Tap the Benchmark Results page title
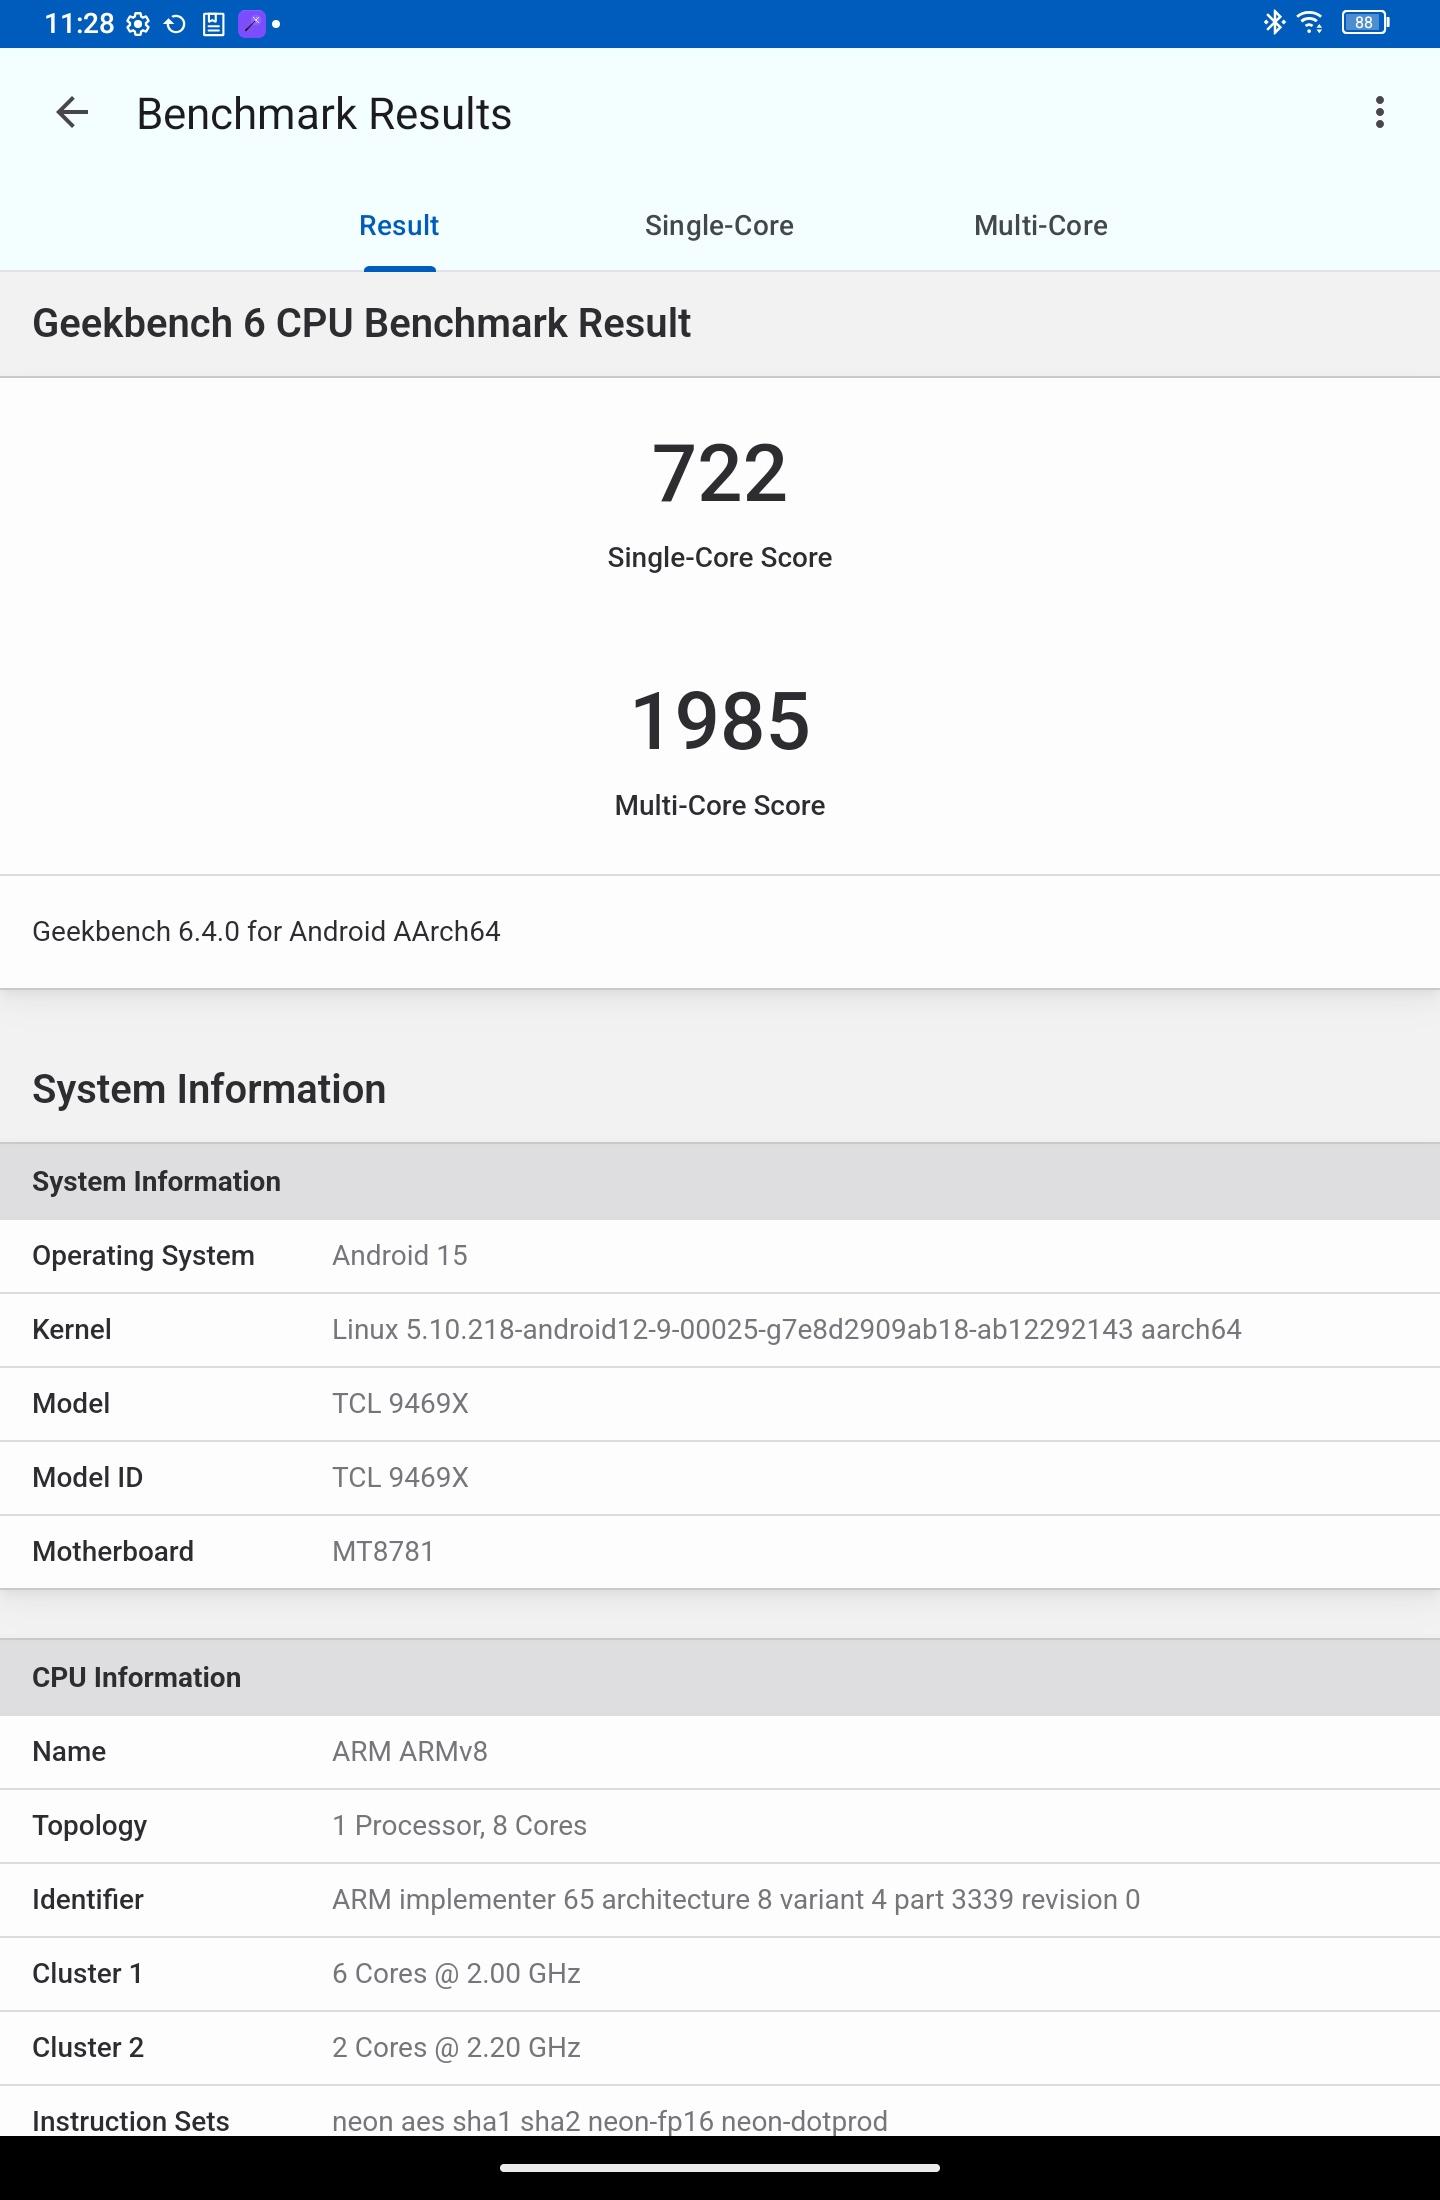The height and width of the screenshot is (2200, 1440). [324, 114]
